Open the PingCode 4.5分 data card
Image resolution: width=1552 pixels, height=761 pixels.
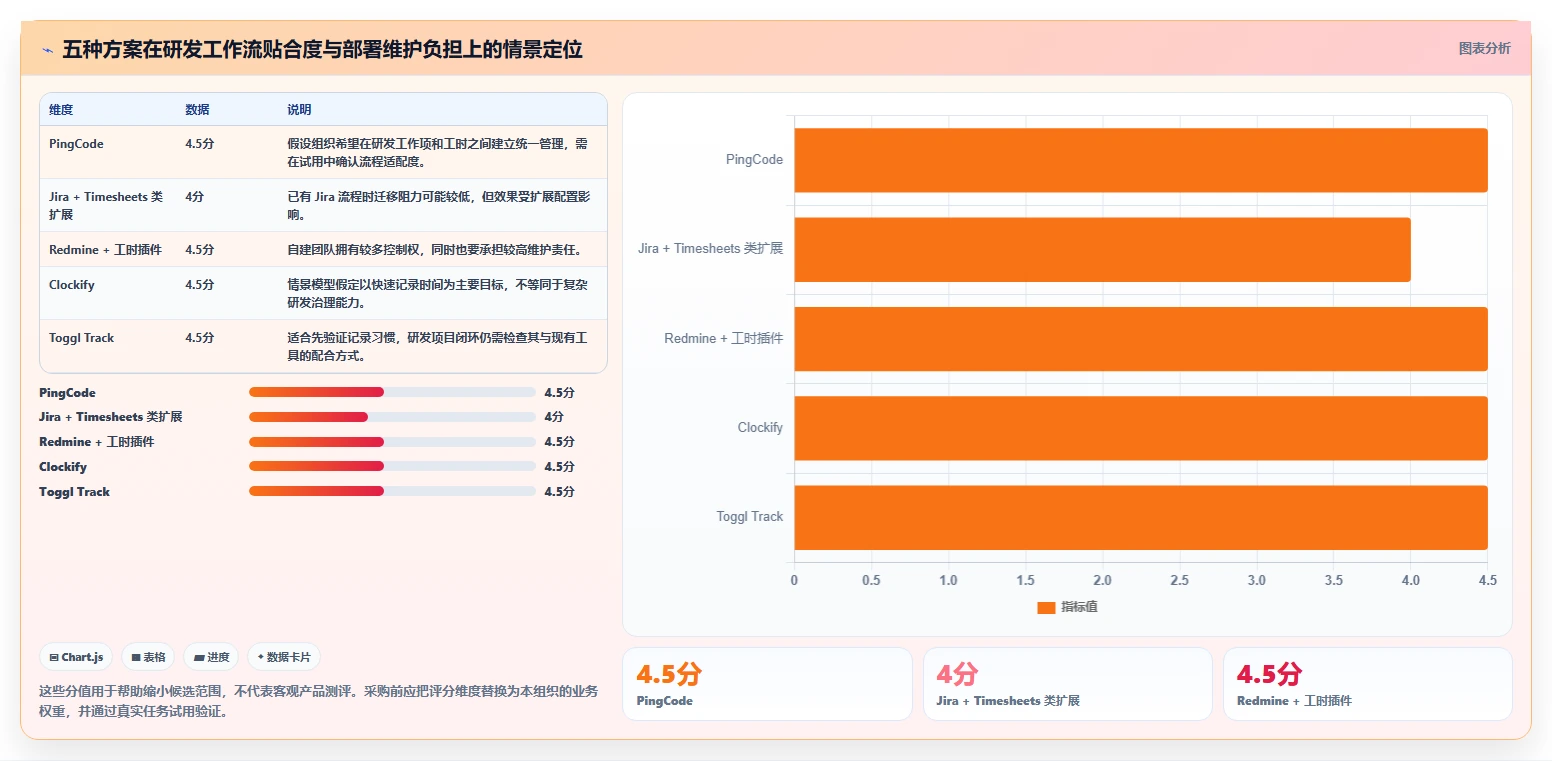click(x=767, y=684)
